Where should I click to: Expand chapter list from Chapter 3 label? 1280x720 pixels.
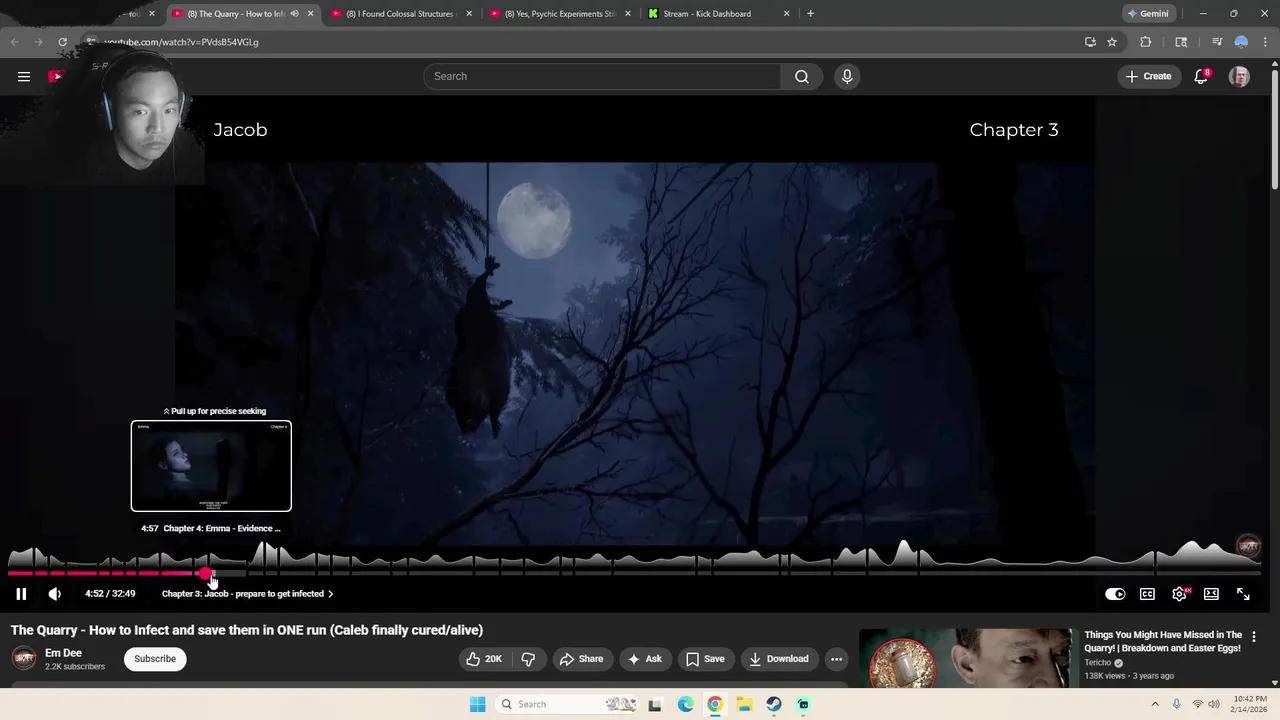pos(247,594)
